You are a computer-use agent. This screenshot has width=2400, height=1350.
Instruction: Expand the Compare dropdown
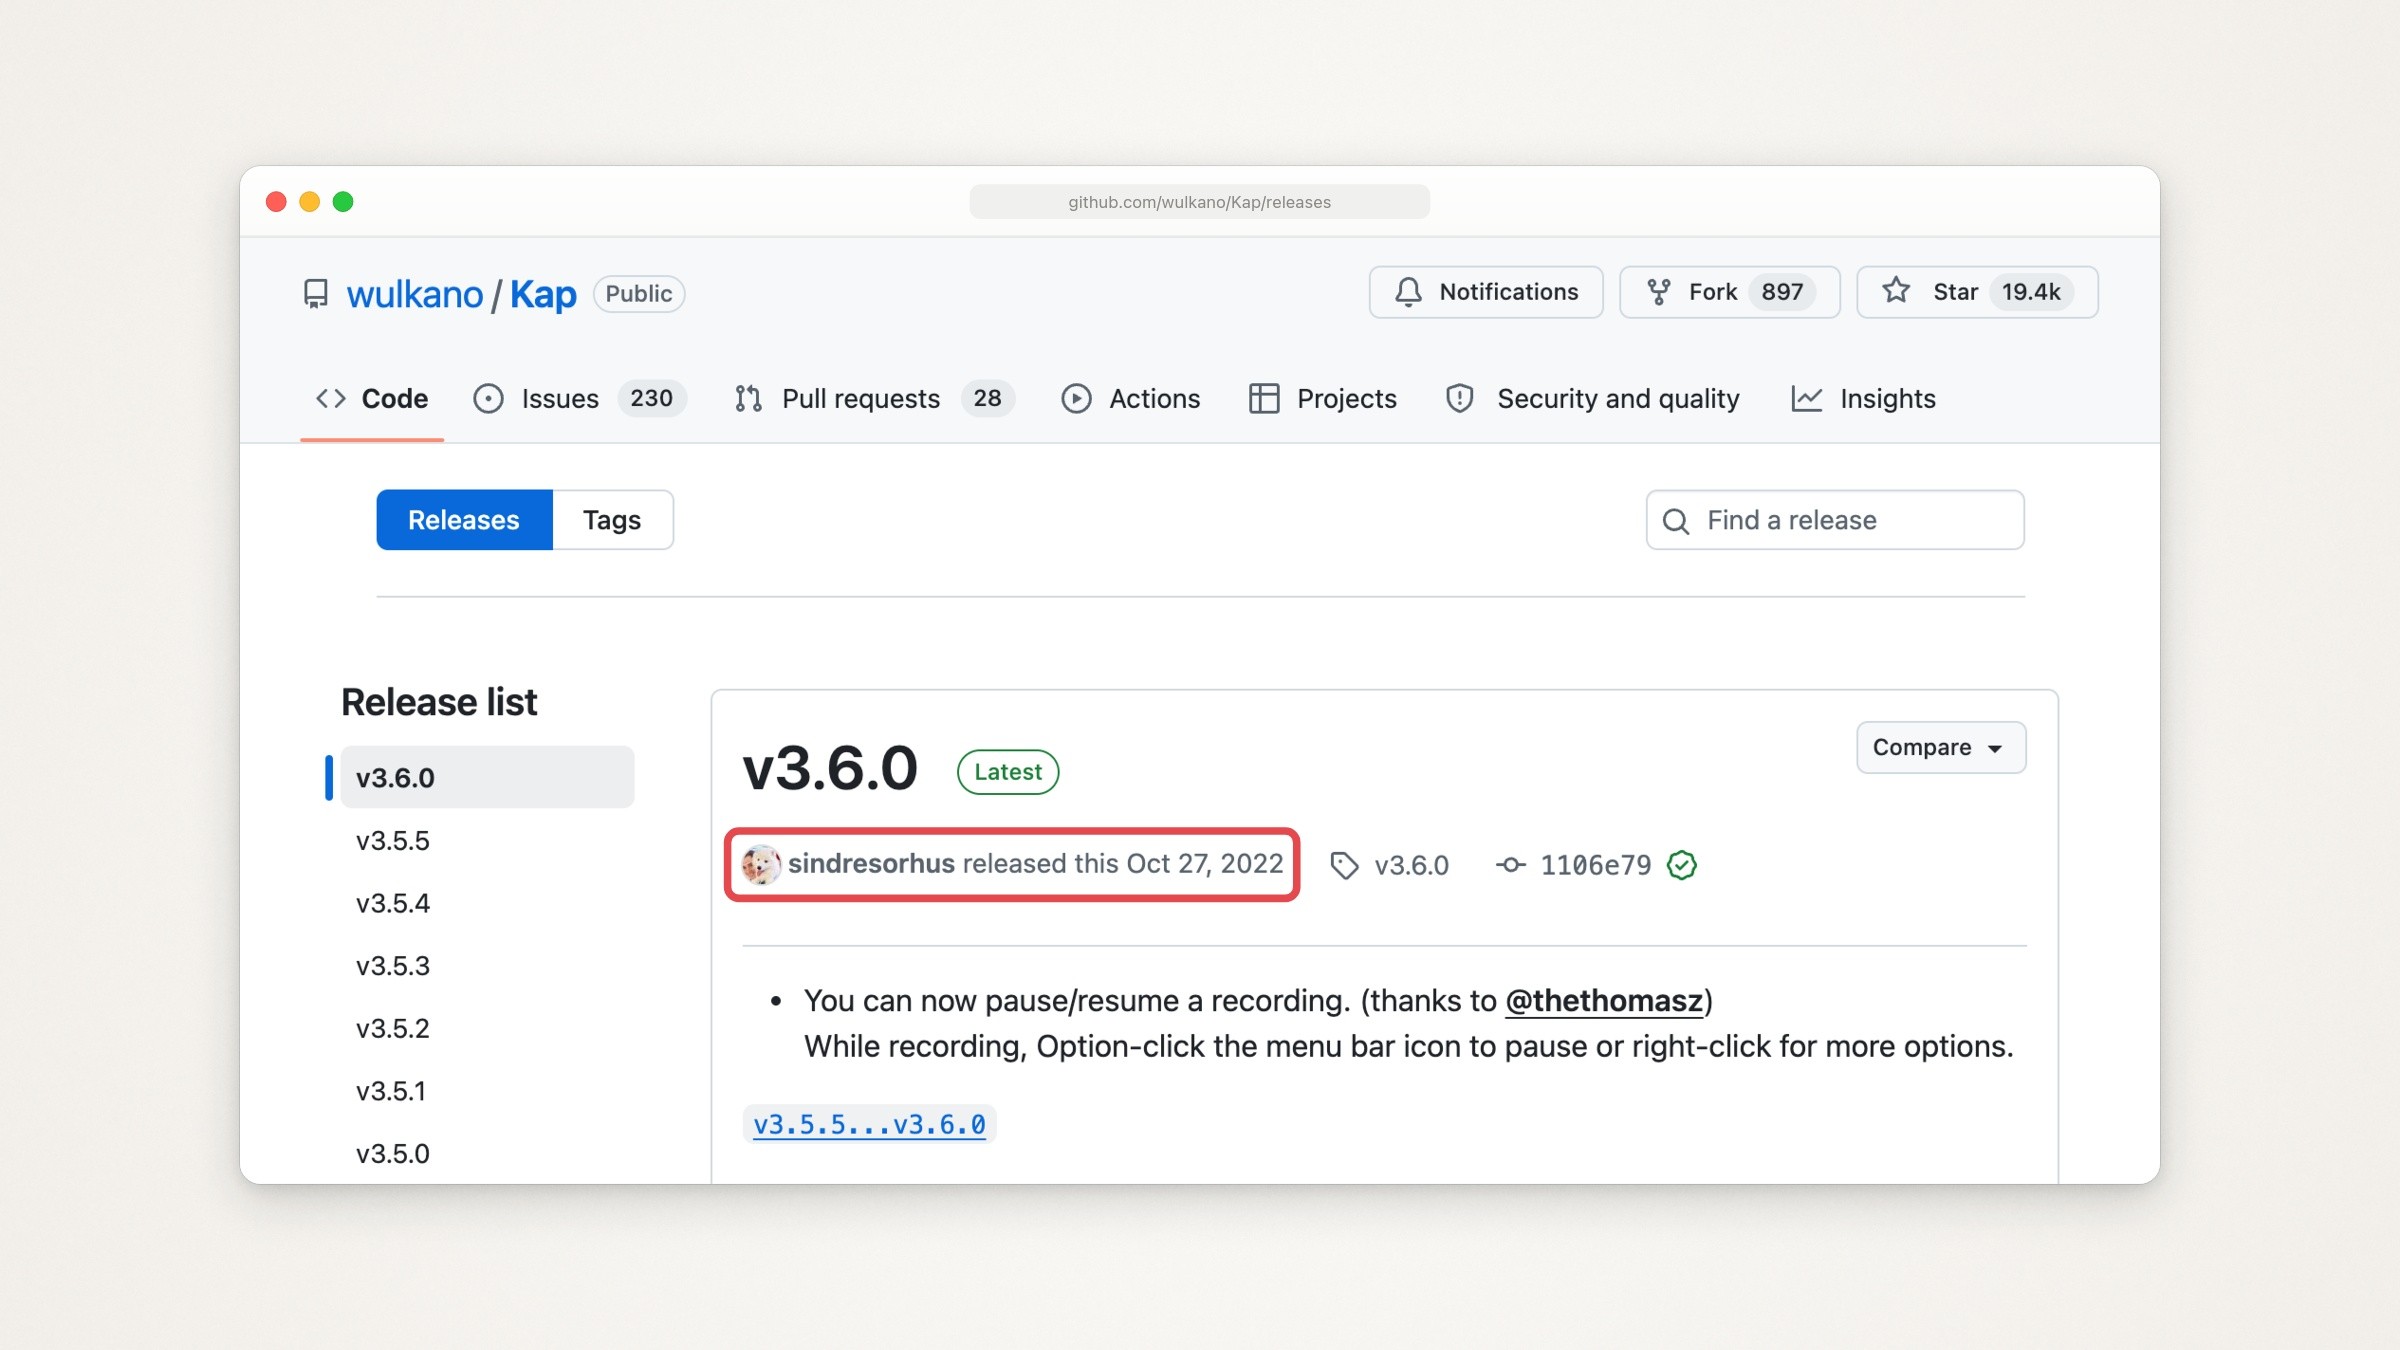[1941, 748]
